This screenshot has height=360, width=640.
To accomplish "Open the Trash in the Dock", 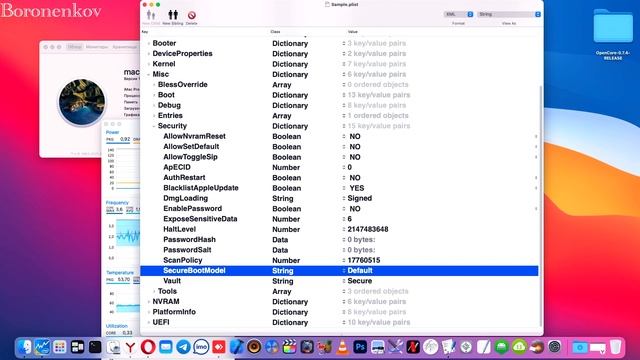I will (x=616, y=347).
